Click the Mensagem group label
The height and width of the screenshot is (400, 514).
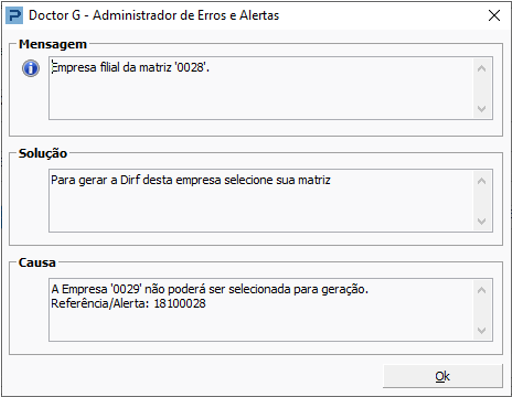[53, 44]
